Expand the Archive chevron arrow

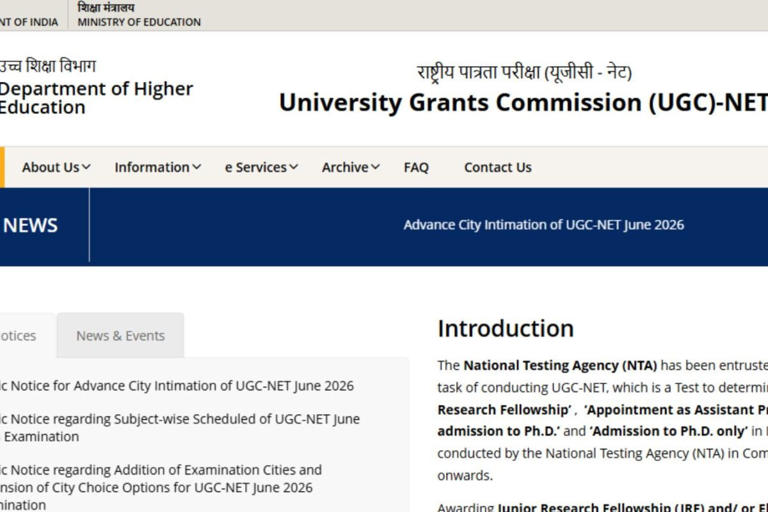(375, 168)
